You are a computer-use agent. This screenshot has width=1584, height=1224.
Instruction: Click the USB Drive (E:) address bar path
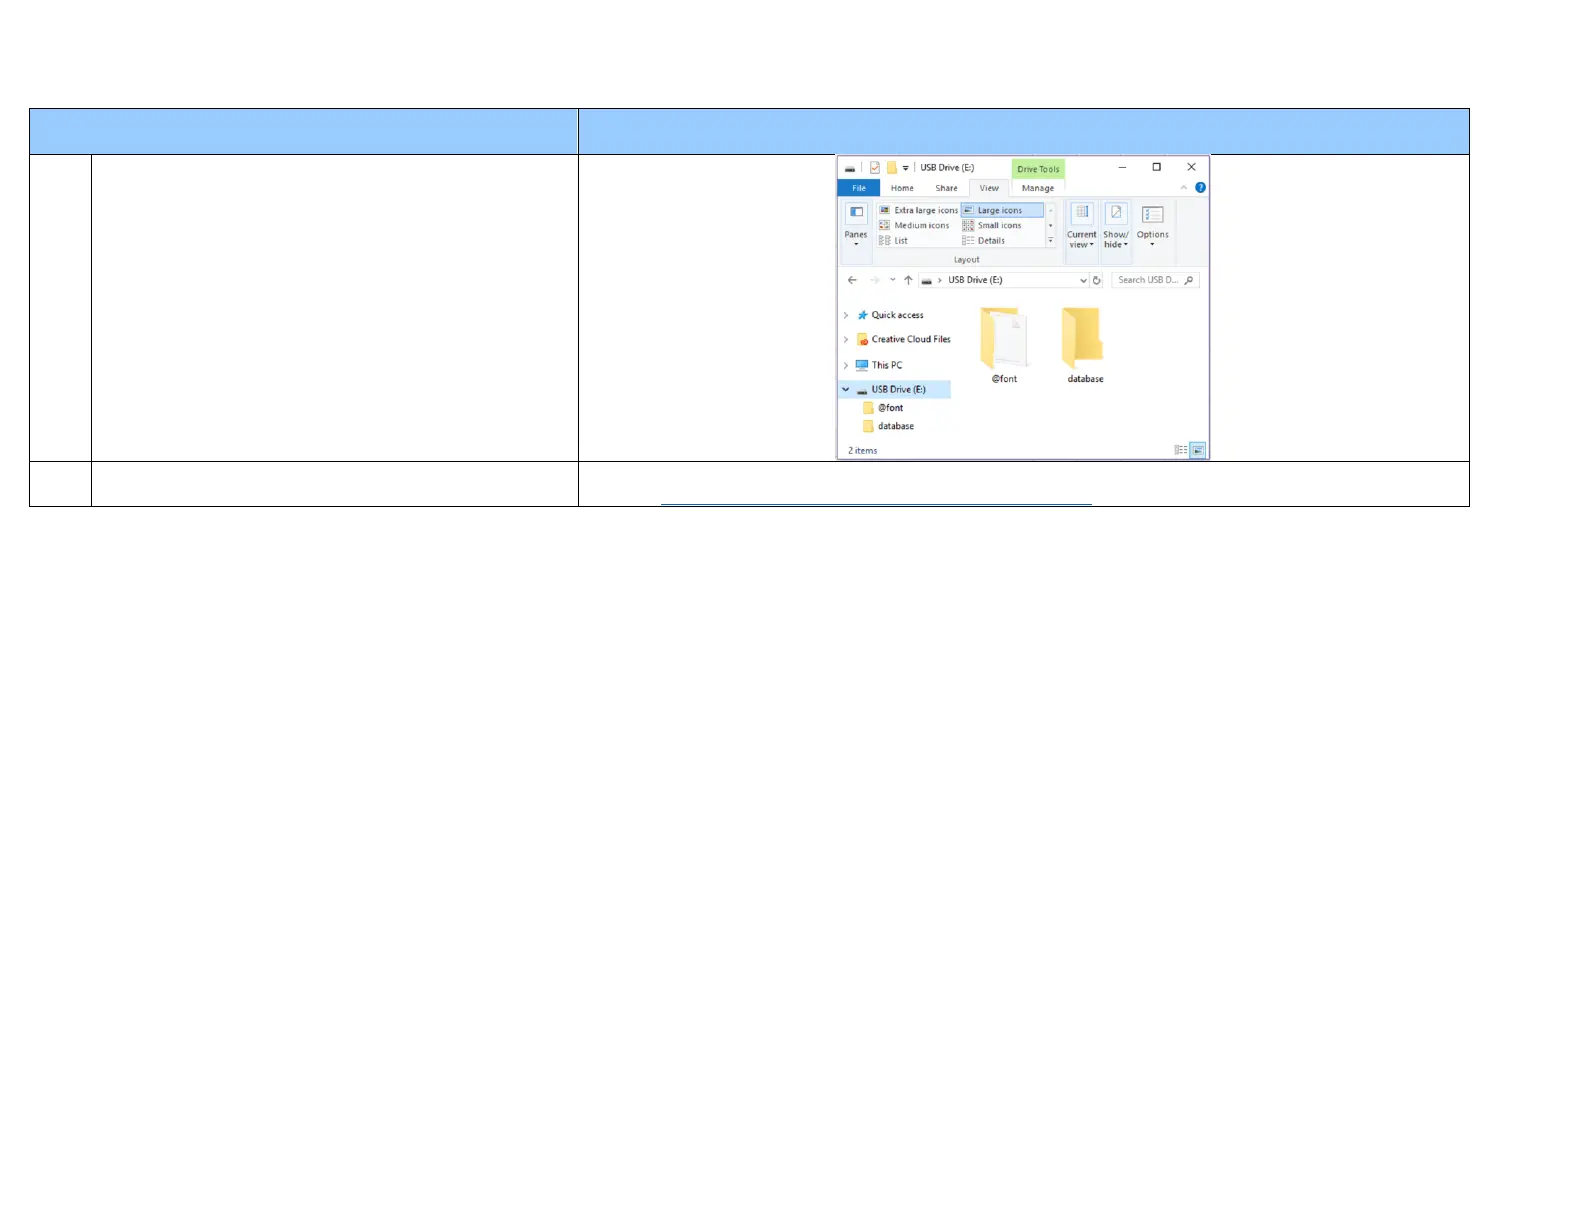975,281
